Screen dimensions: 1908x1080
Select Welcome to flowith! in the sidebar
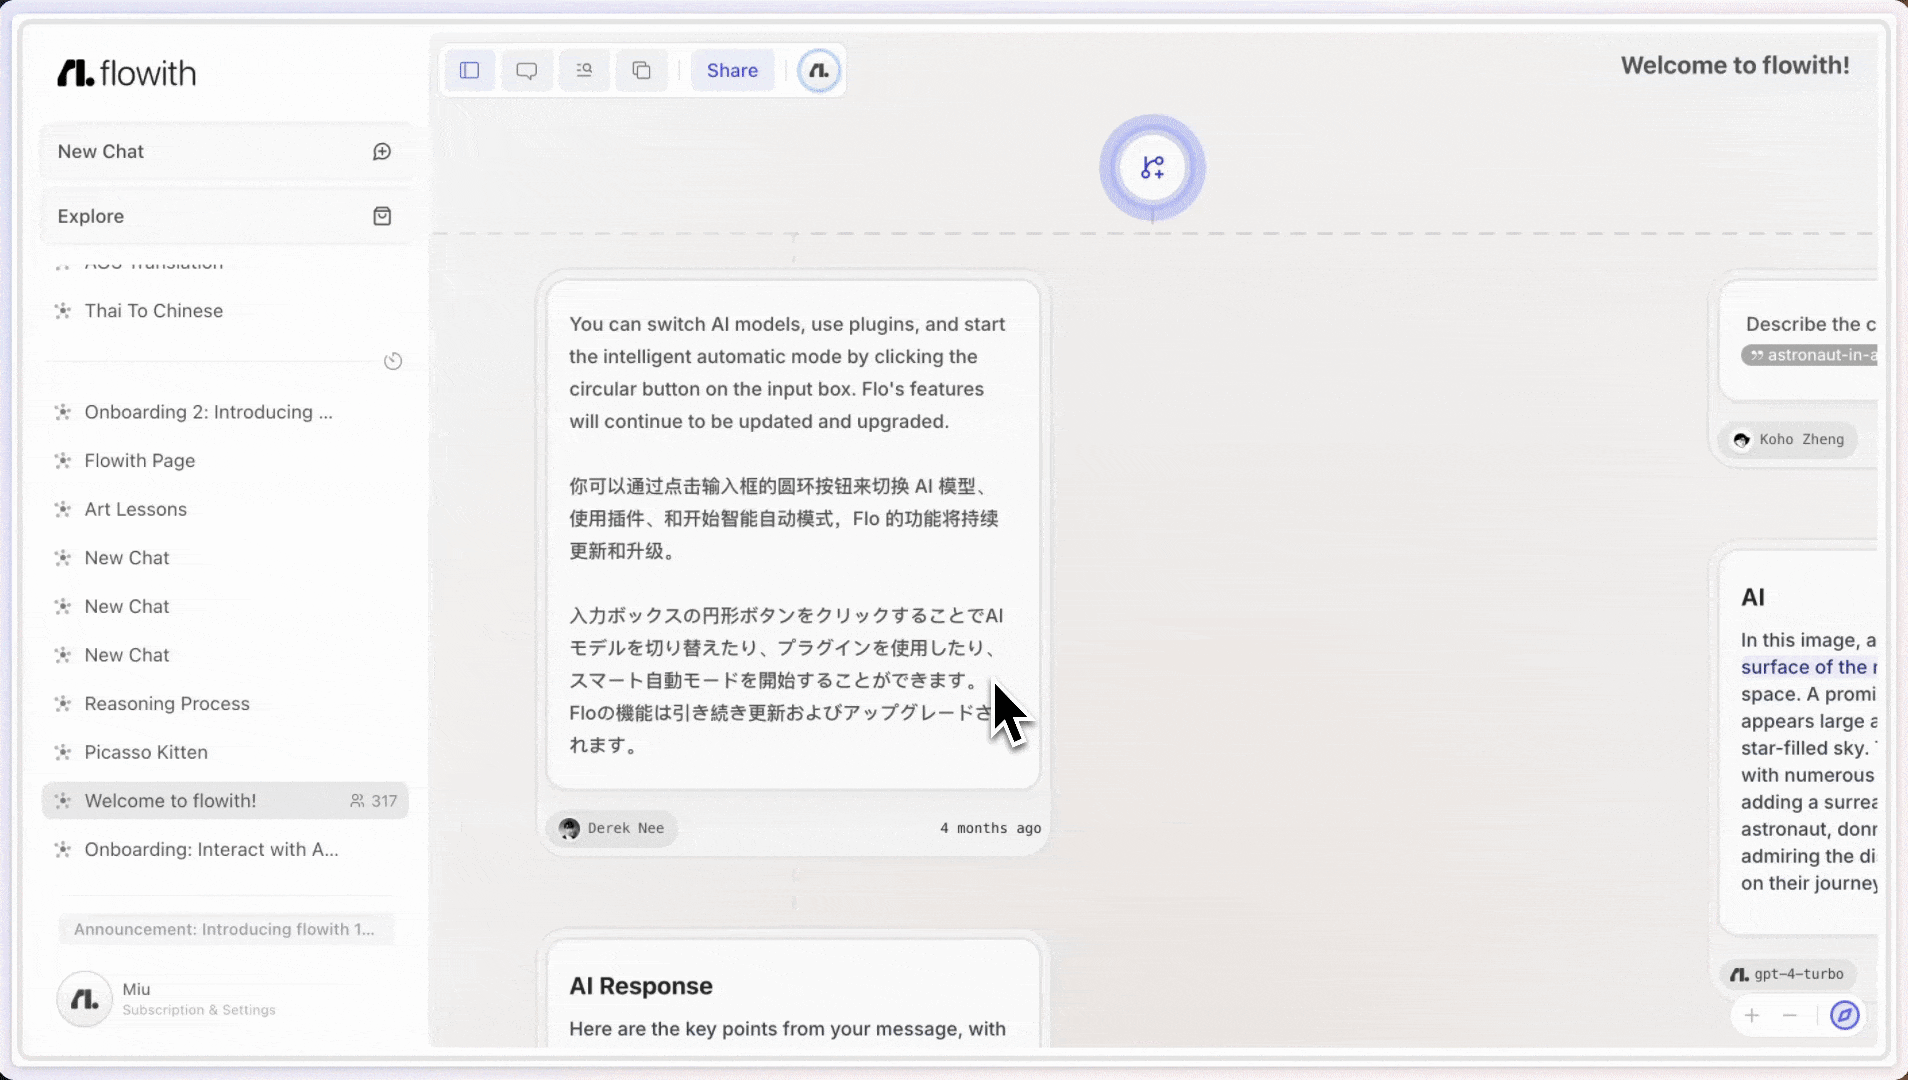click(x=225, y=801)
